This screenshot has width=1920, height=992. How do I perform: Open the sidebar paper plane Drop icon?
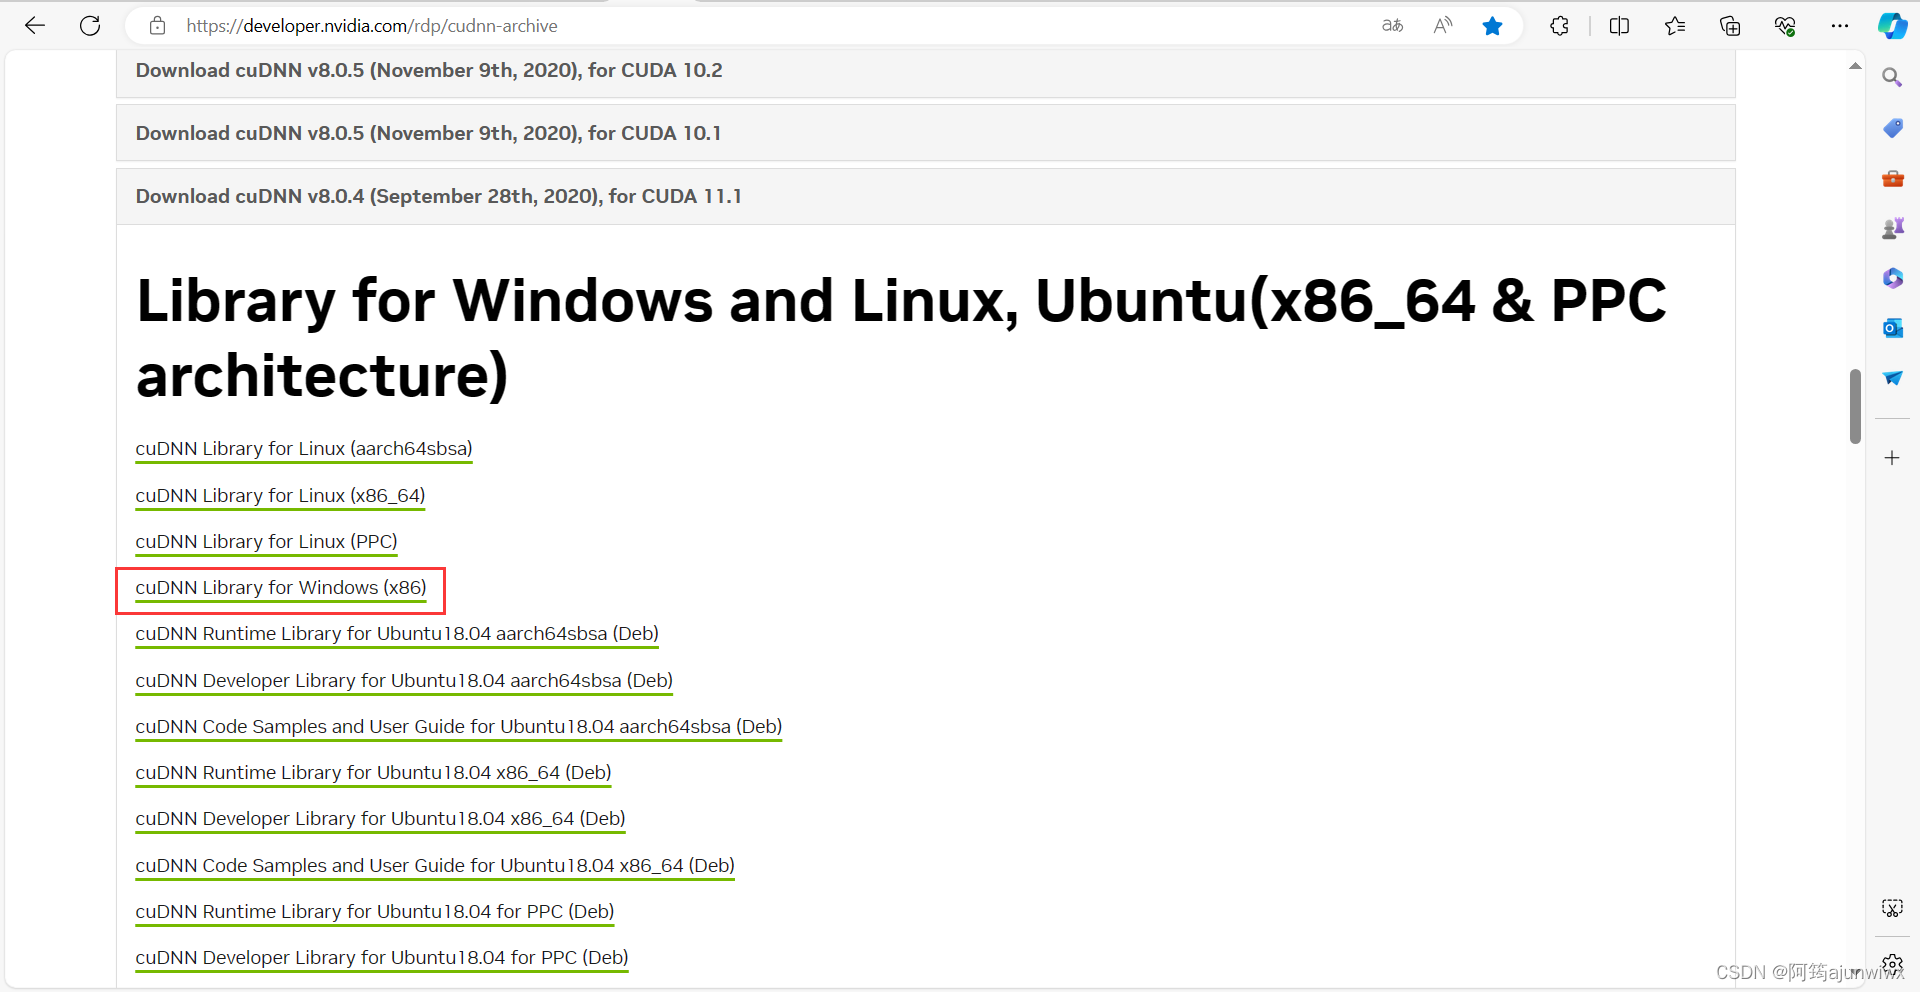pyautogui.click(x=1892, y=378)
